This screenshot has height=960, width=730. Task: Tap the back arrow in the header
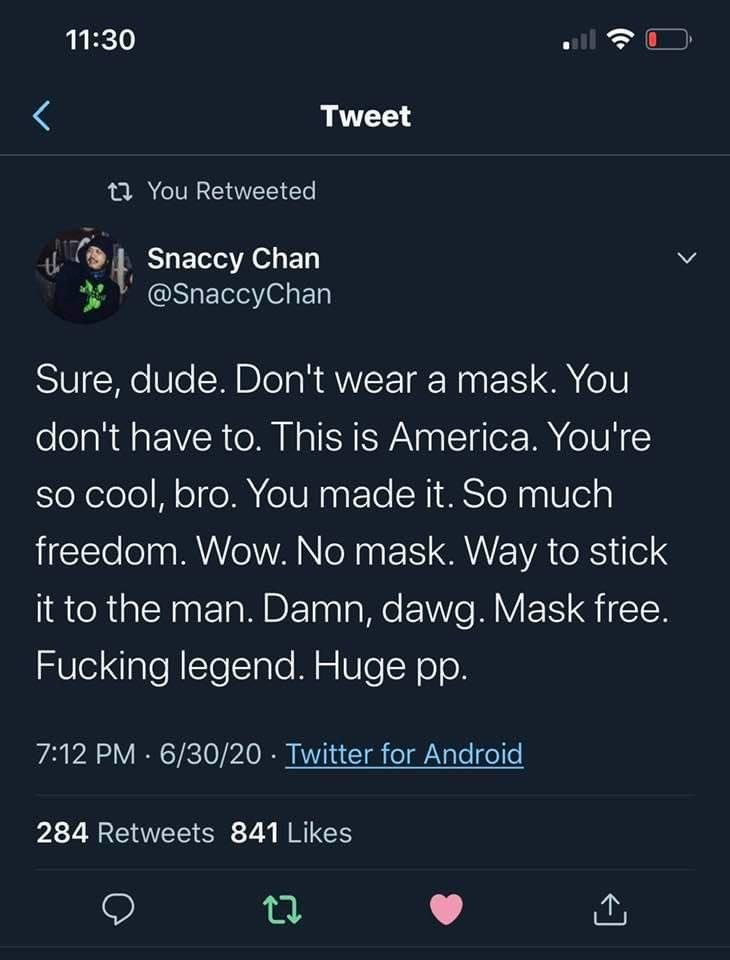(42, 117)
